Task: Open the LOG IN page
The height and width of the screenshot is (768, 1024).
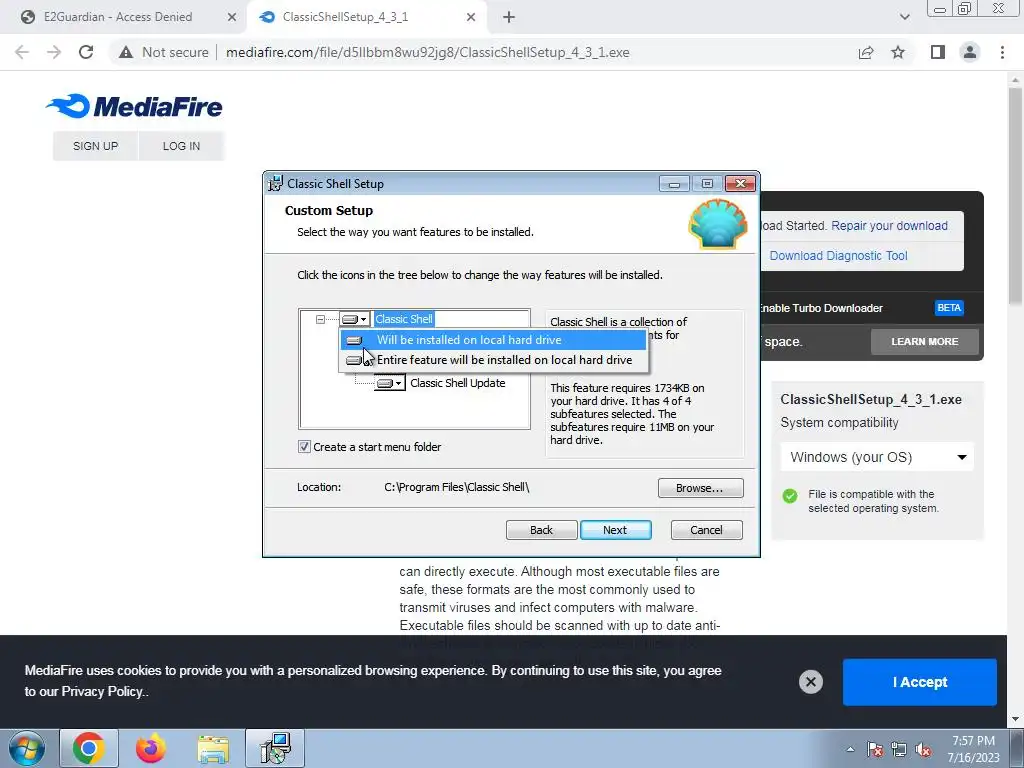Action: 181,146
